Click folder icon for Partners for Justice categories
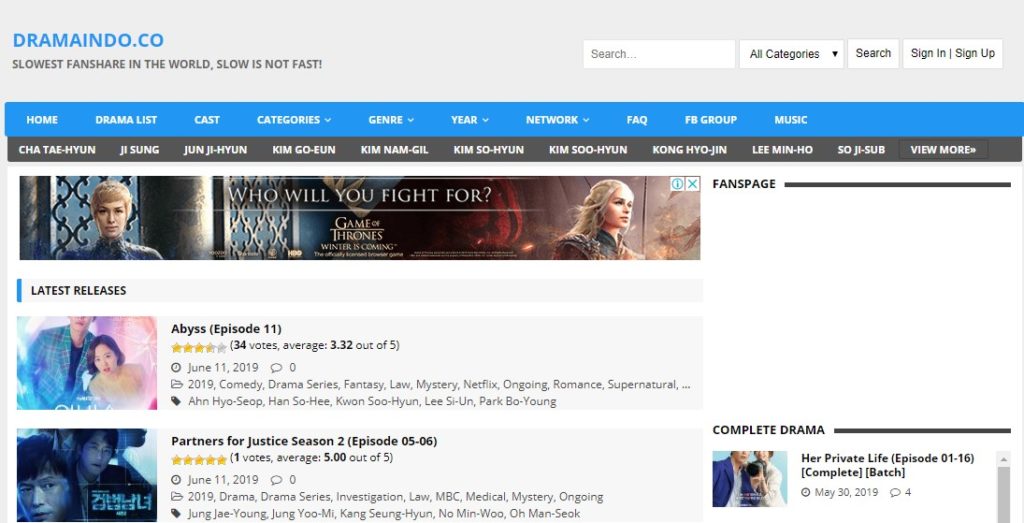The height and width of the screenshot is (523, 1024). [x=176, y=497]
